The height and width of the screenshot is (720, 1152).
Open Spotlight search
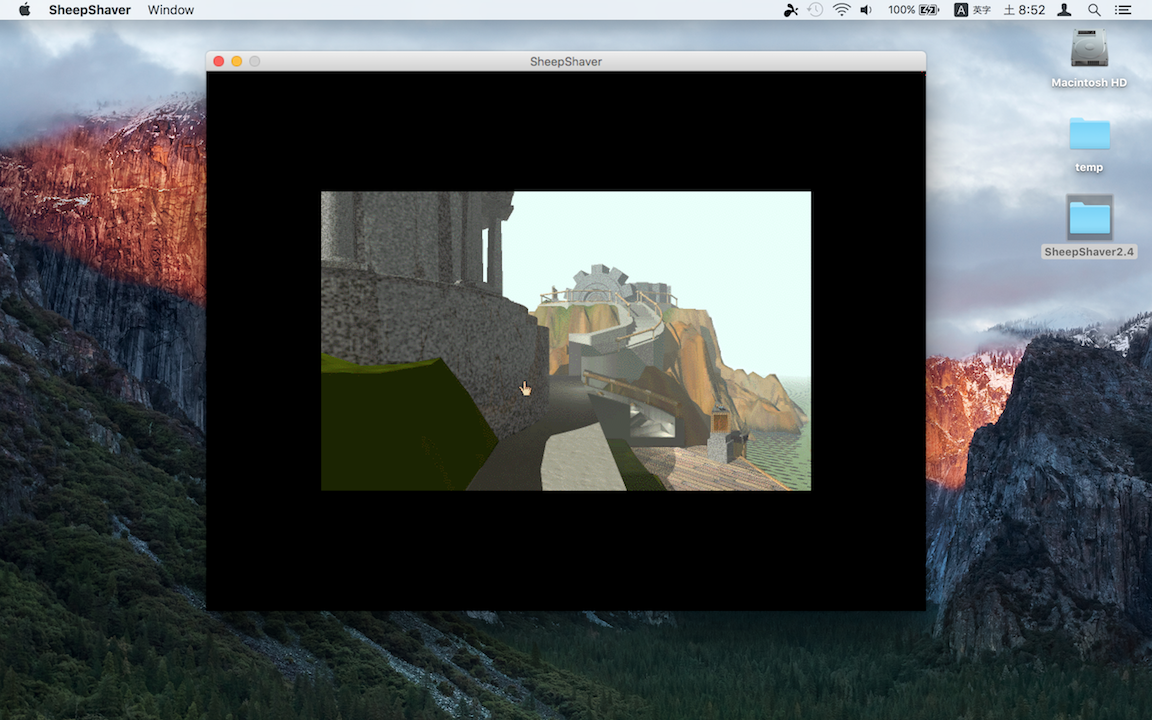tap(1094, 10)
